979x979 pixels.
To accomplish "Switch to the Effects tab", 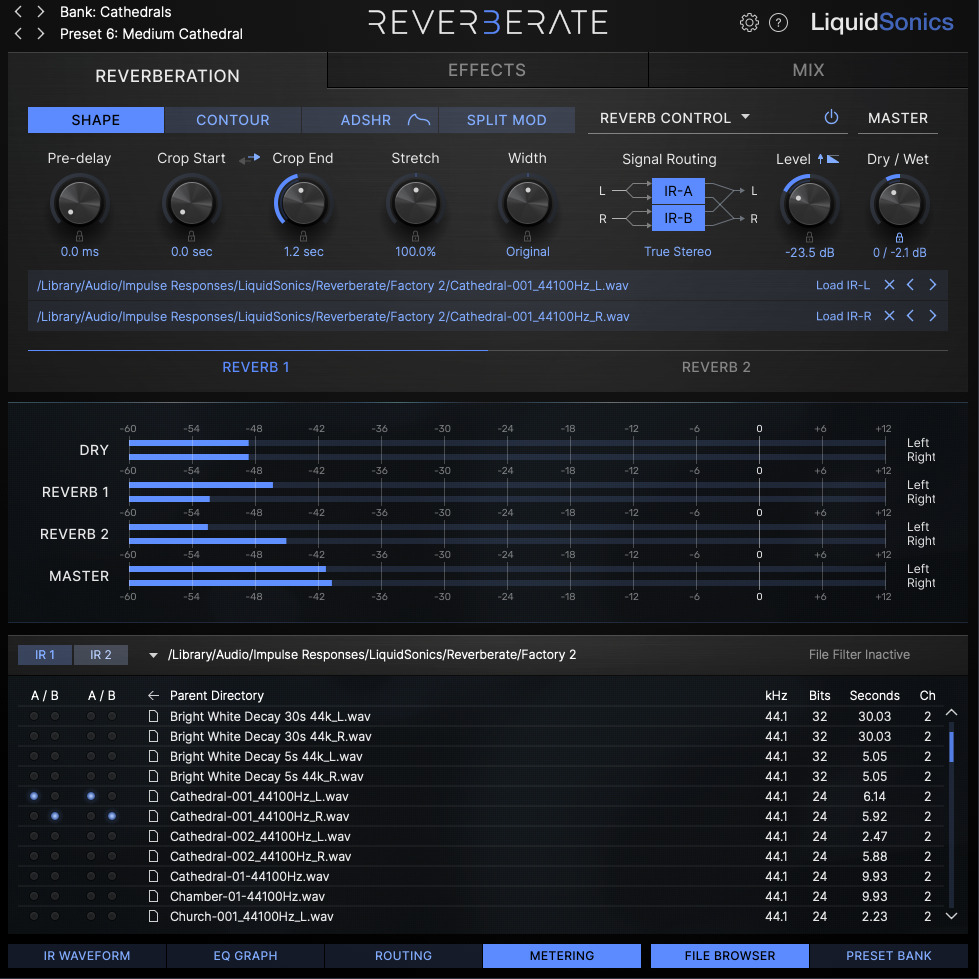I will click(487, 70).
